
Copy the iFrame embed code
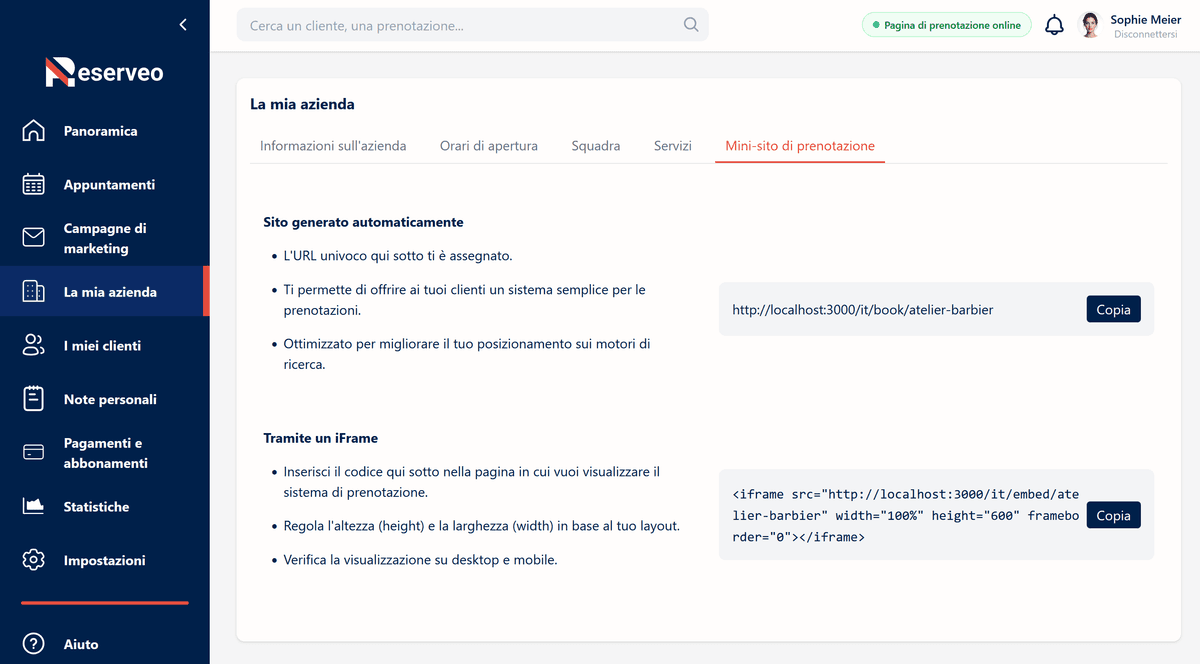(1113, 516)
